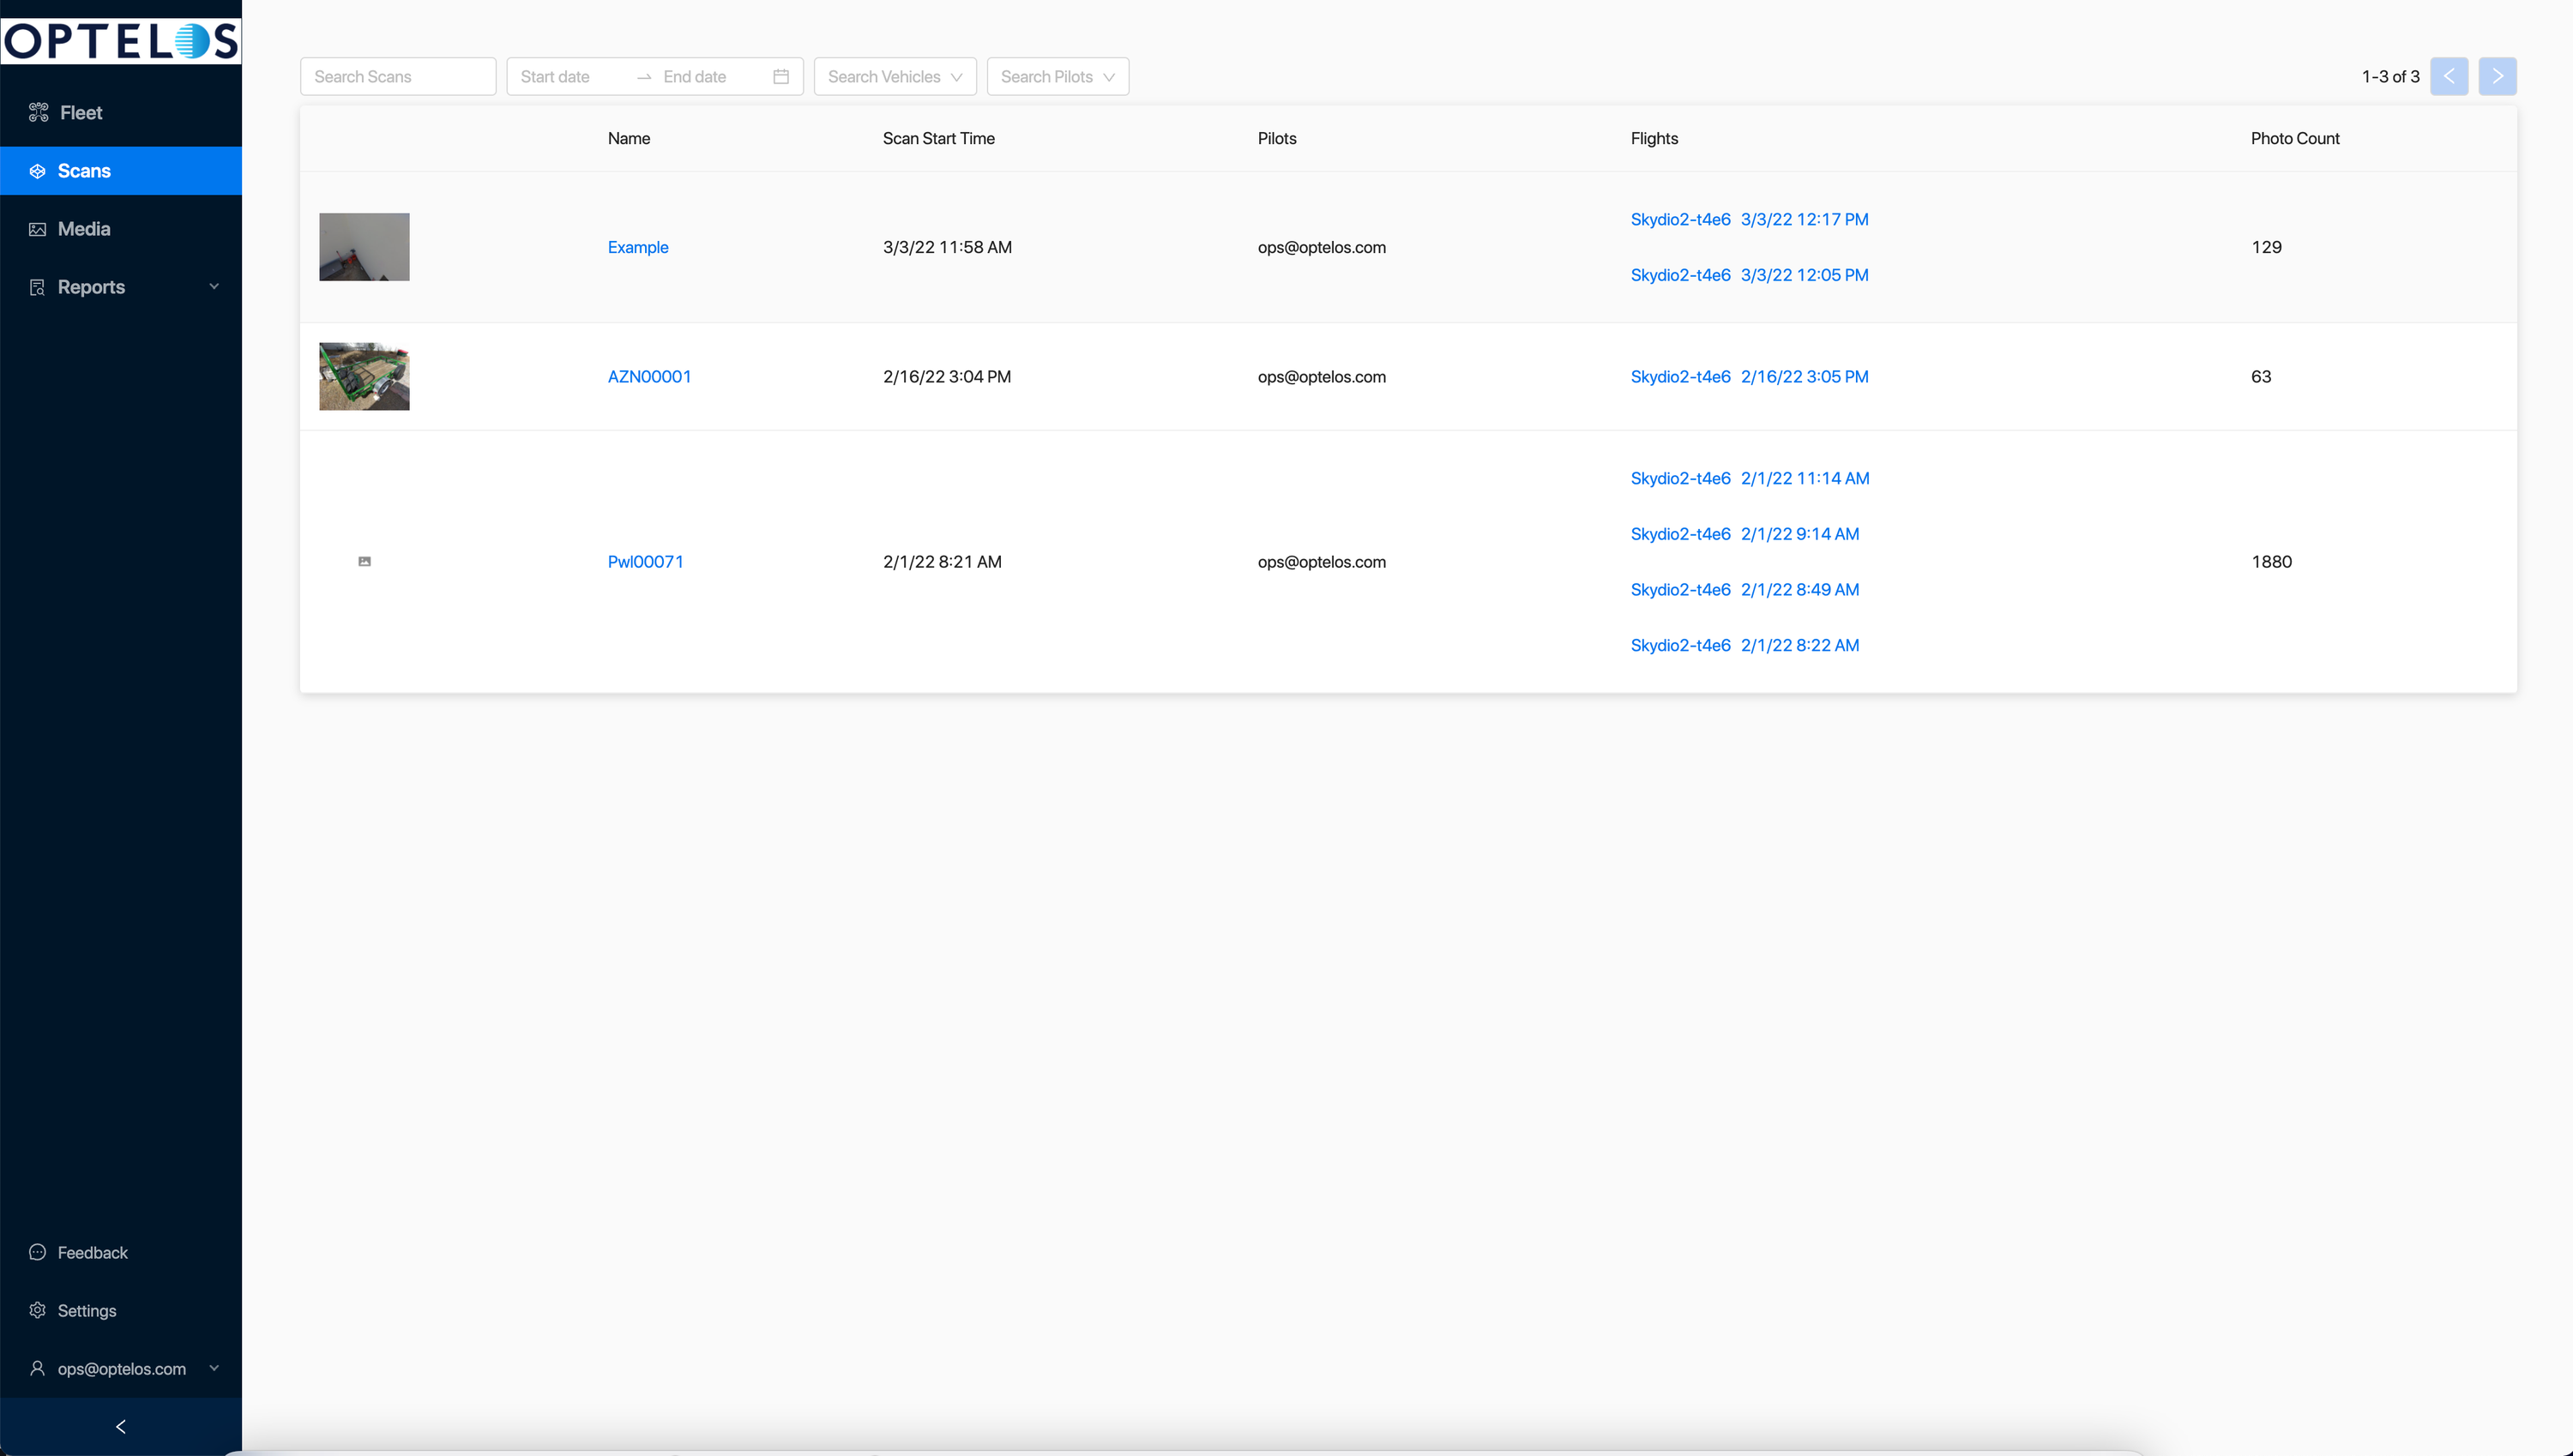The width and height of the screenshot is (2573, 1456).
Task: Click the Search Scans input field
Action: 398,77
